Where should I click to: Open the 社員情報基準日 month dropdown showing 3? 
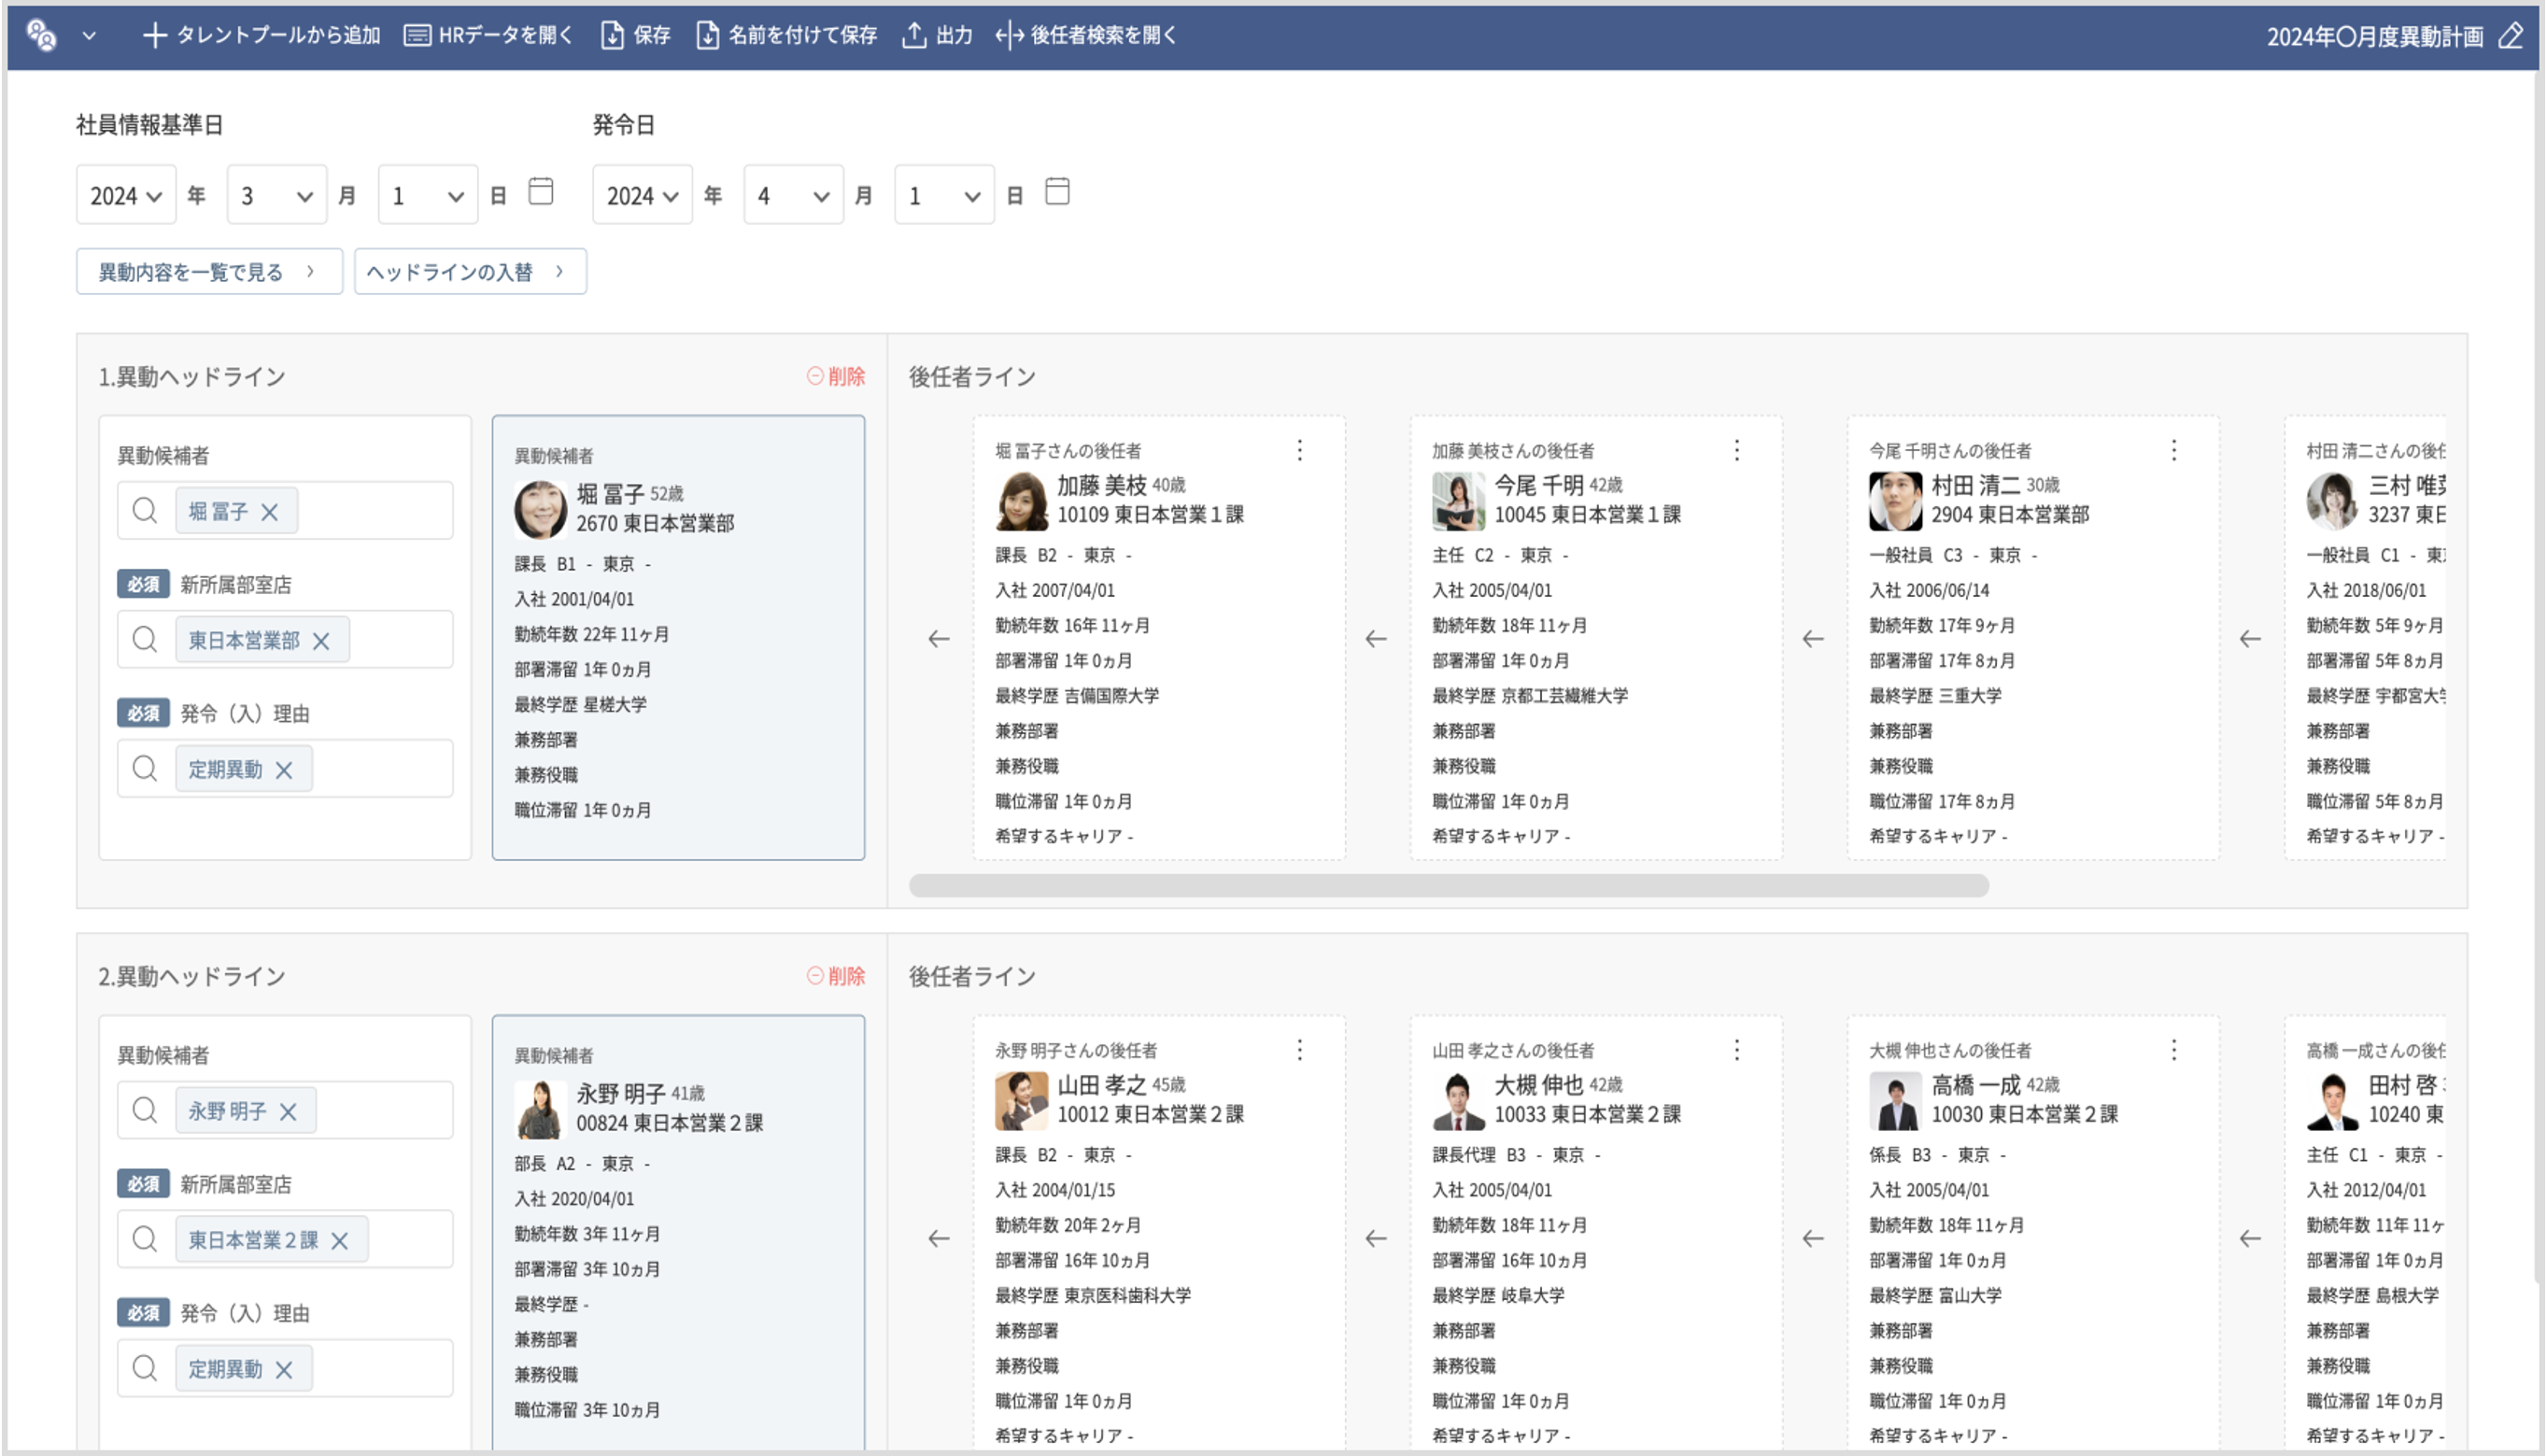[276, 196]
